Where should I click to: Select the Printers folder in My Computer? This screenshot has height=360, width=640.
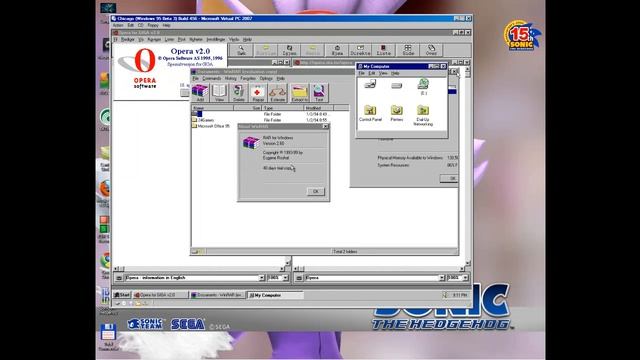(396, 113)
